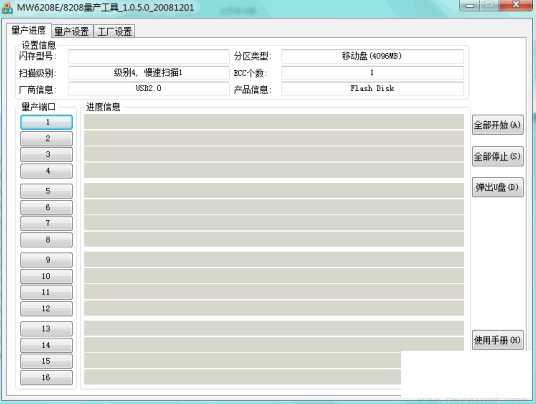Select production port 10 button

[46, 277]
